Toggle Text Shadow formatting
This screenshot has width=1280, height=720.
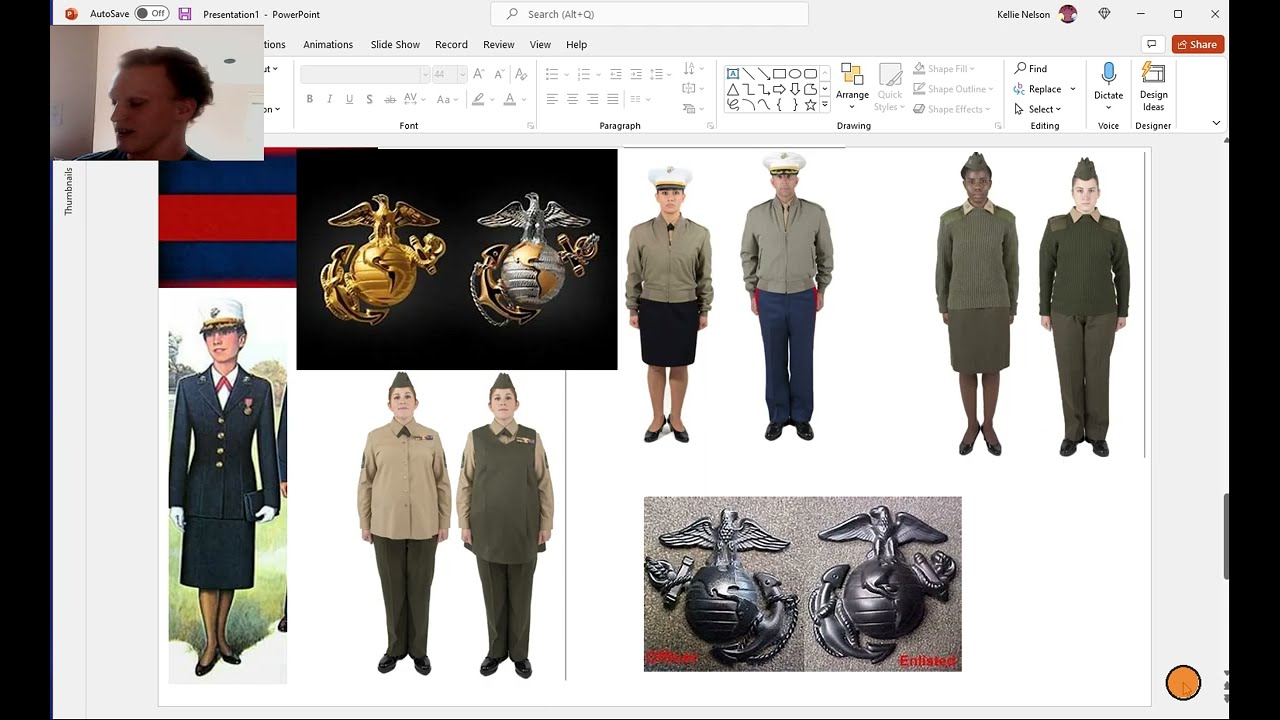point(369,99)
